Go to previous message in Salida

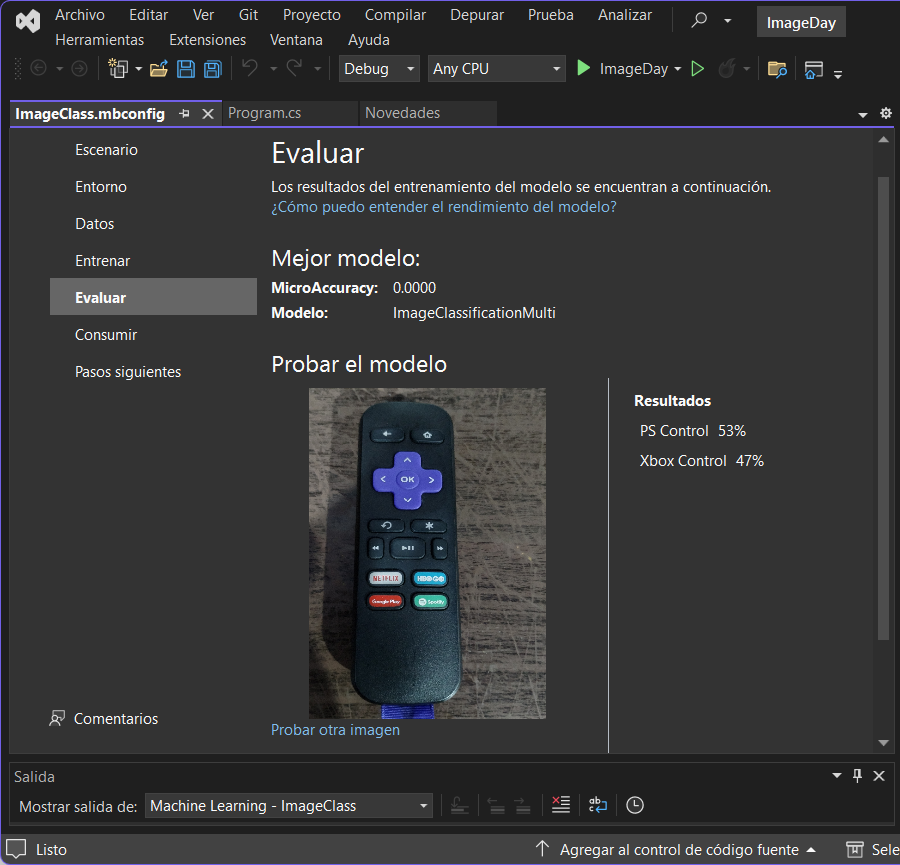point(496,805)
